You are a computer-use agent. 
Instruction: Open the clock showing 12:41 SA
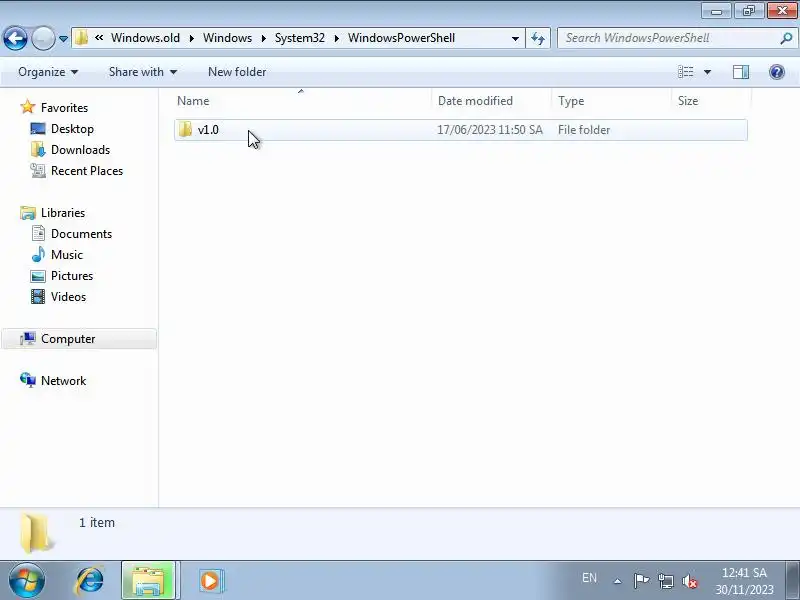pyautogui.click(x=744, y=581)
